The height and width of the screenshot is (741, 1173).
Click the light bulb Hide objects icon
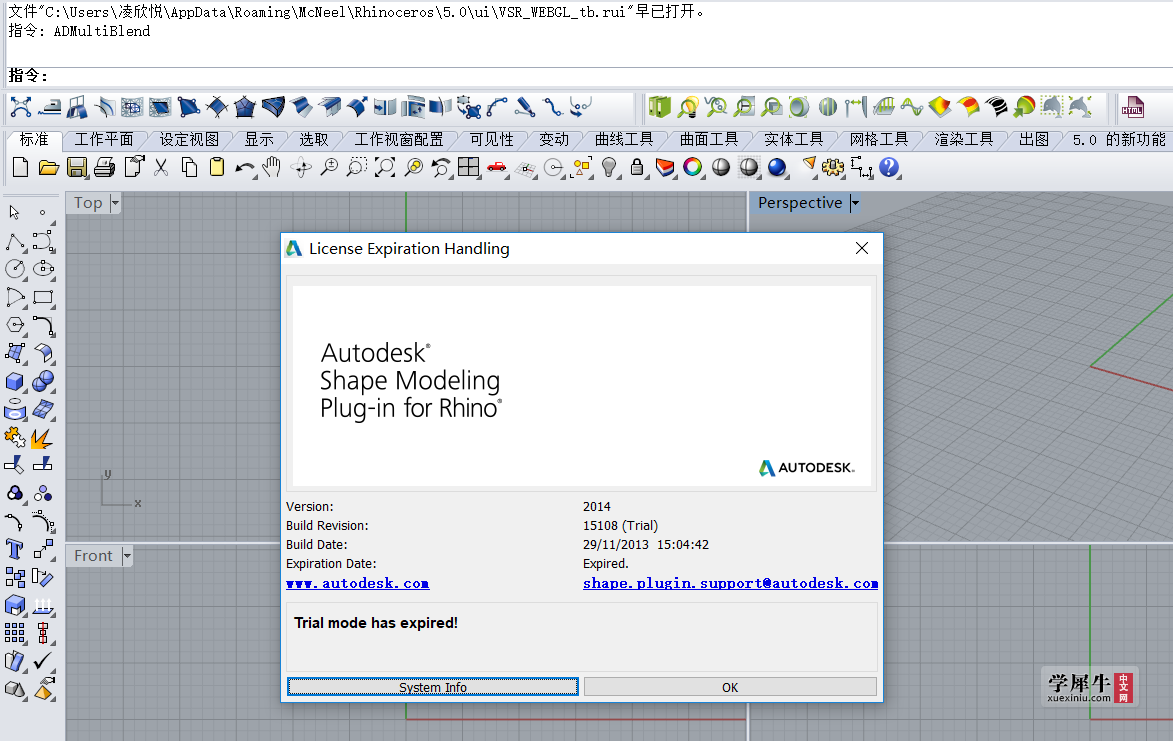pos(610,167)
